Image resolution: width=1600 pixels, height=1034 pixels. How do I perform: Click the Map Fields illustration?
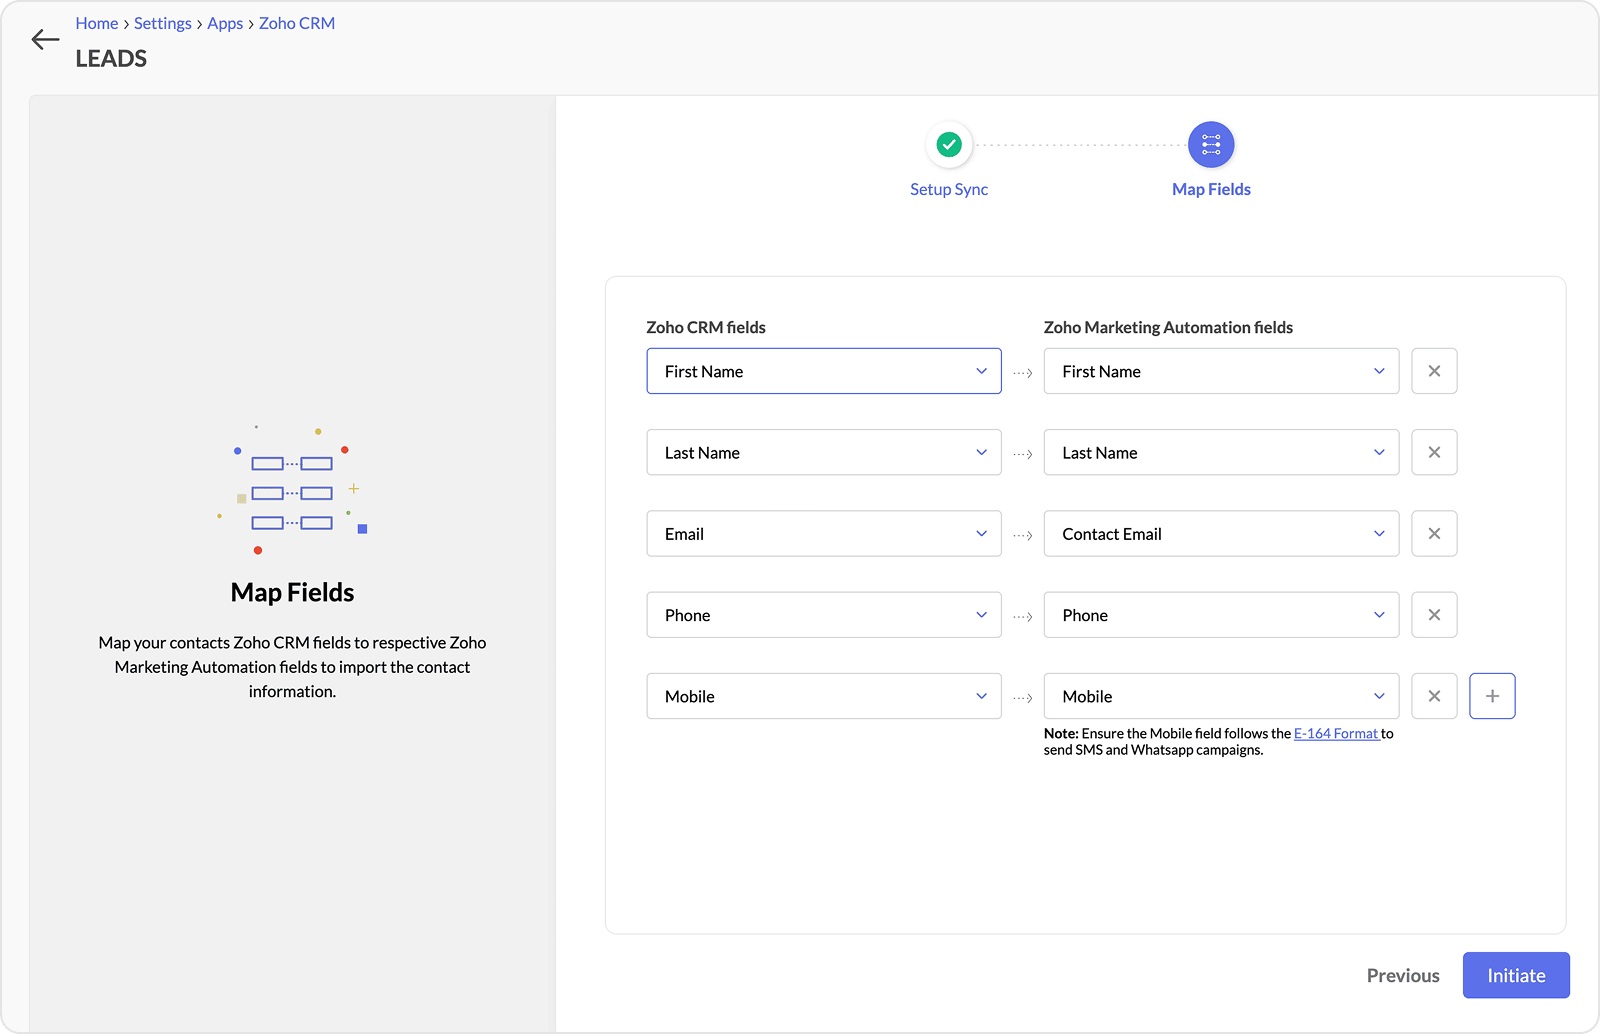click(292, 490)
